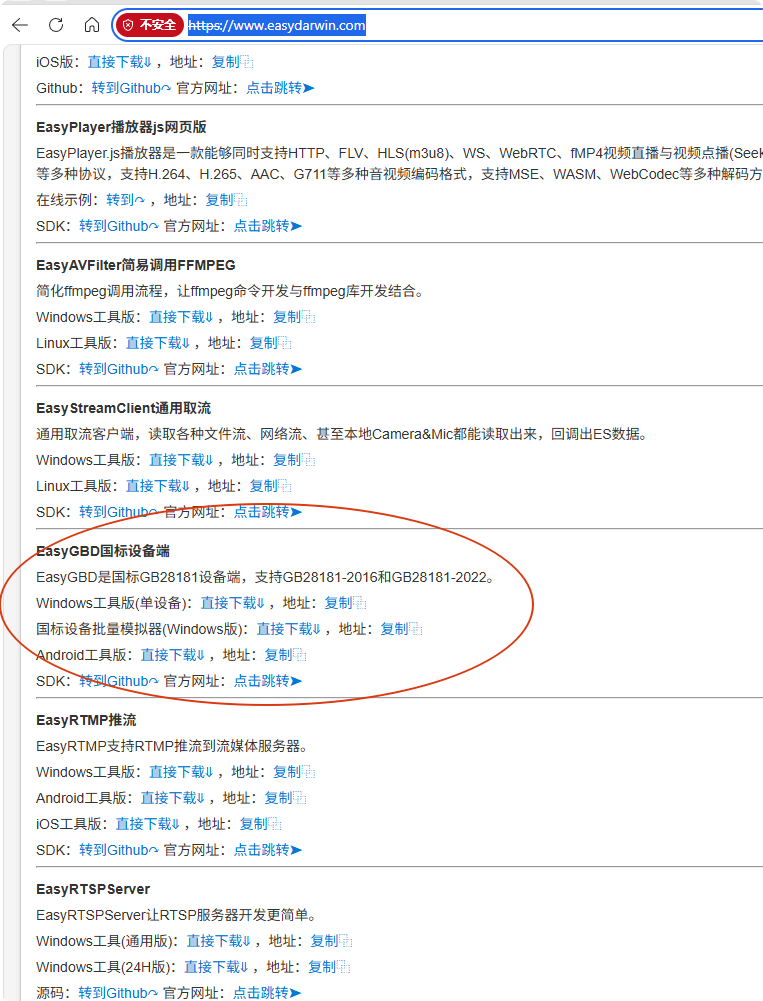Download EasyAVFilter Windows工具版
The width and height of the screenshot is (763, 1001).
(x=181, y=317)
